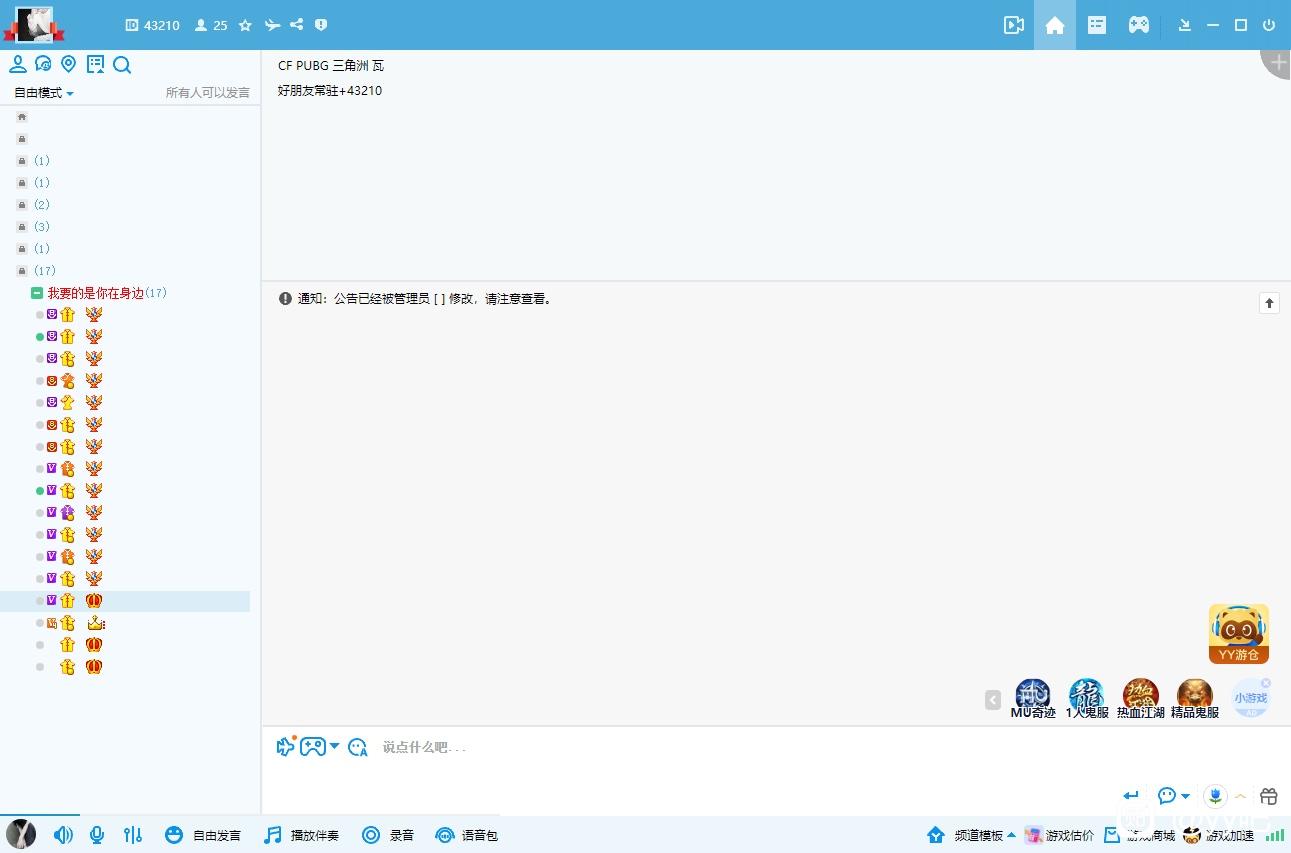Open the audio mixer sliders icon
The height and width of the screenshot is (853, 1291).
(x=133, y=835)
